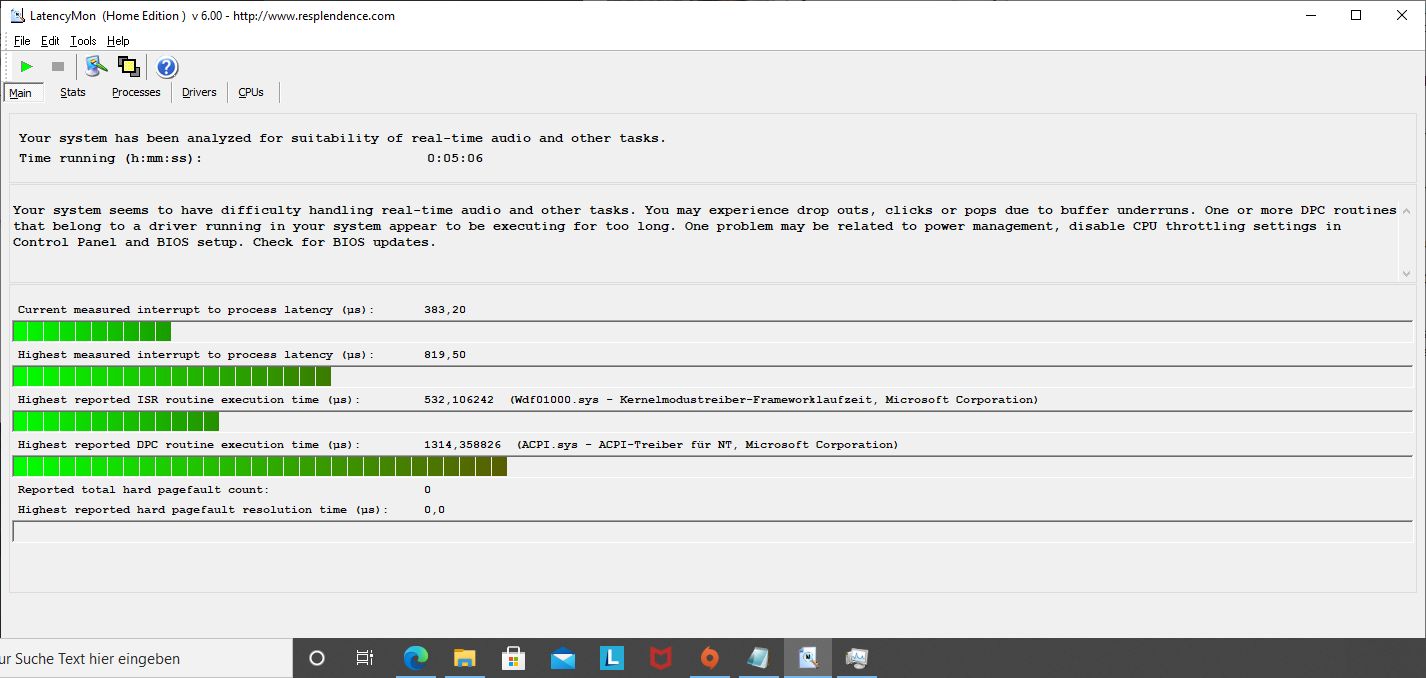
Task: Open the notepad-style app on the taskbar
Action: point(758,658)
